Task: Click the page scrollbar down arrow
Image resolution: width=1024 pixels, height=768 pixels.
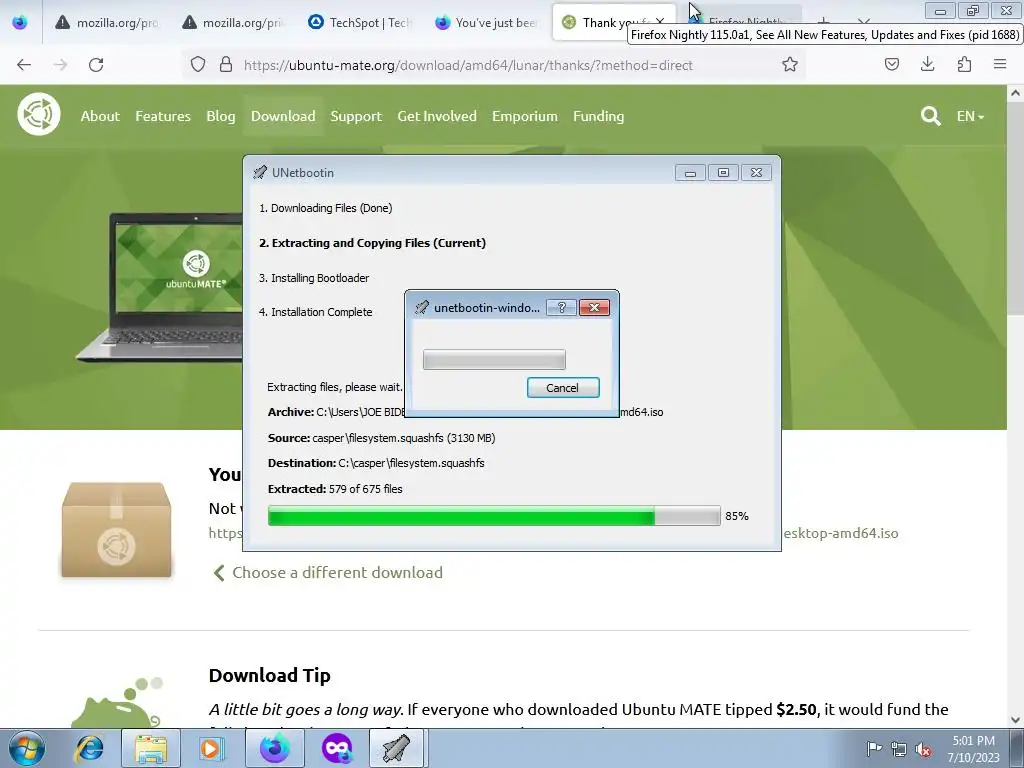Action: pos(1016,720)
